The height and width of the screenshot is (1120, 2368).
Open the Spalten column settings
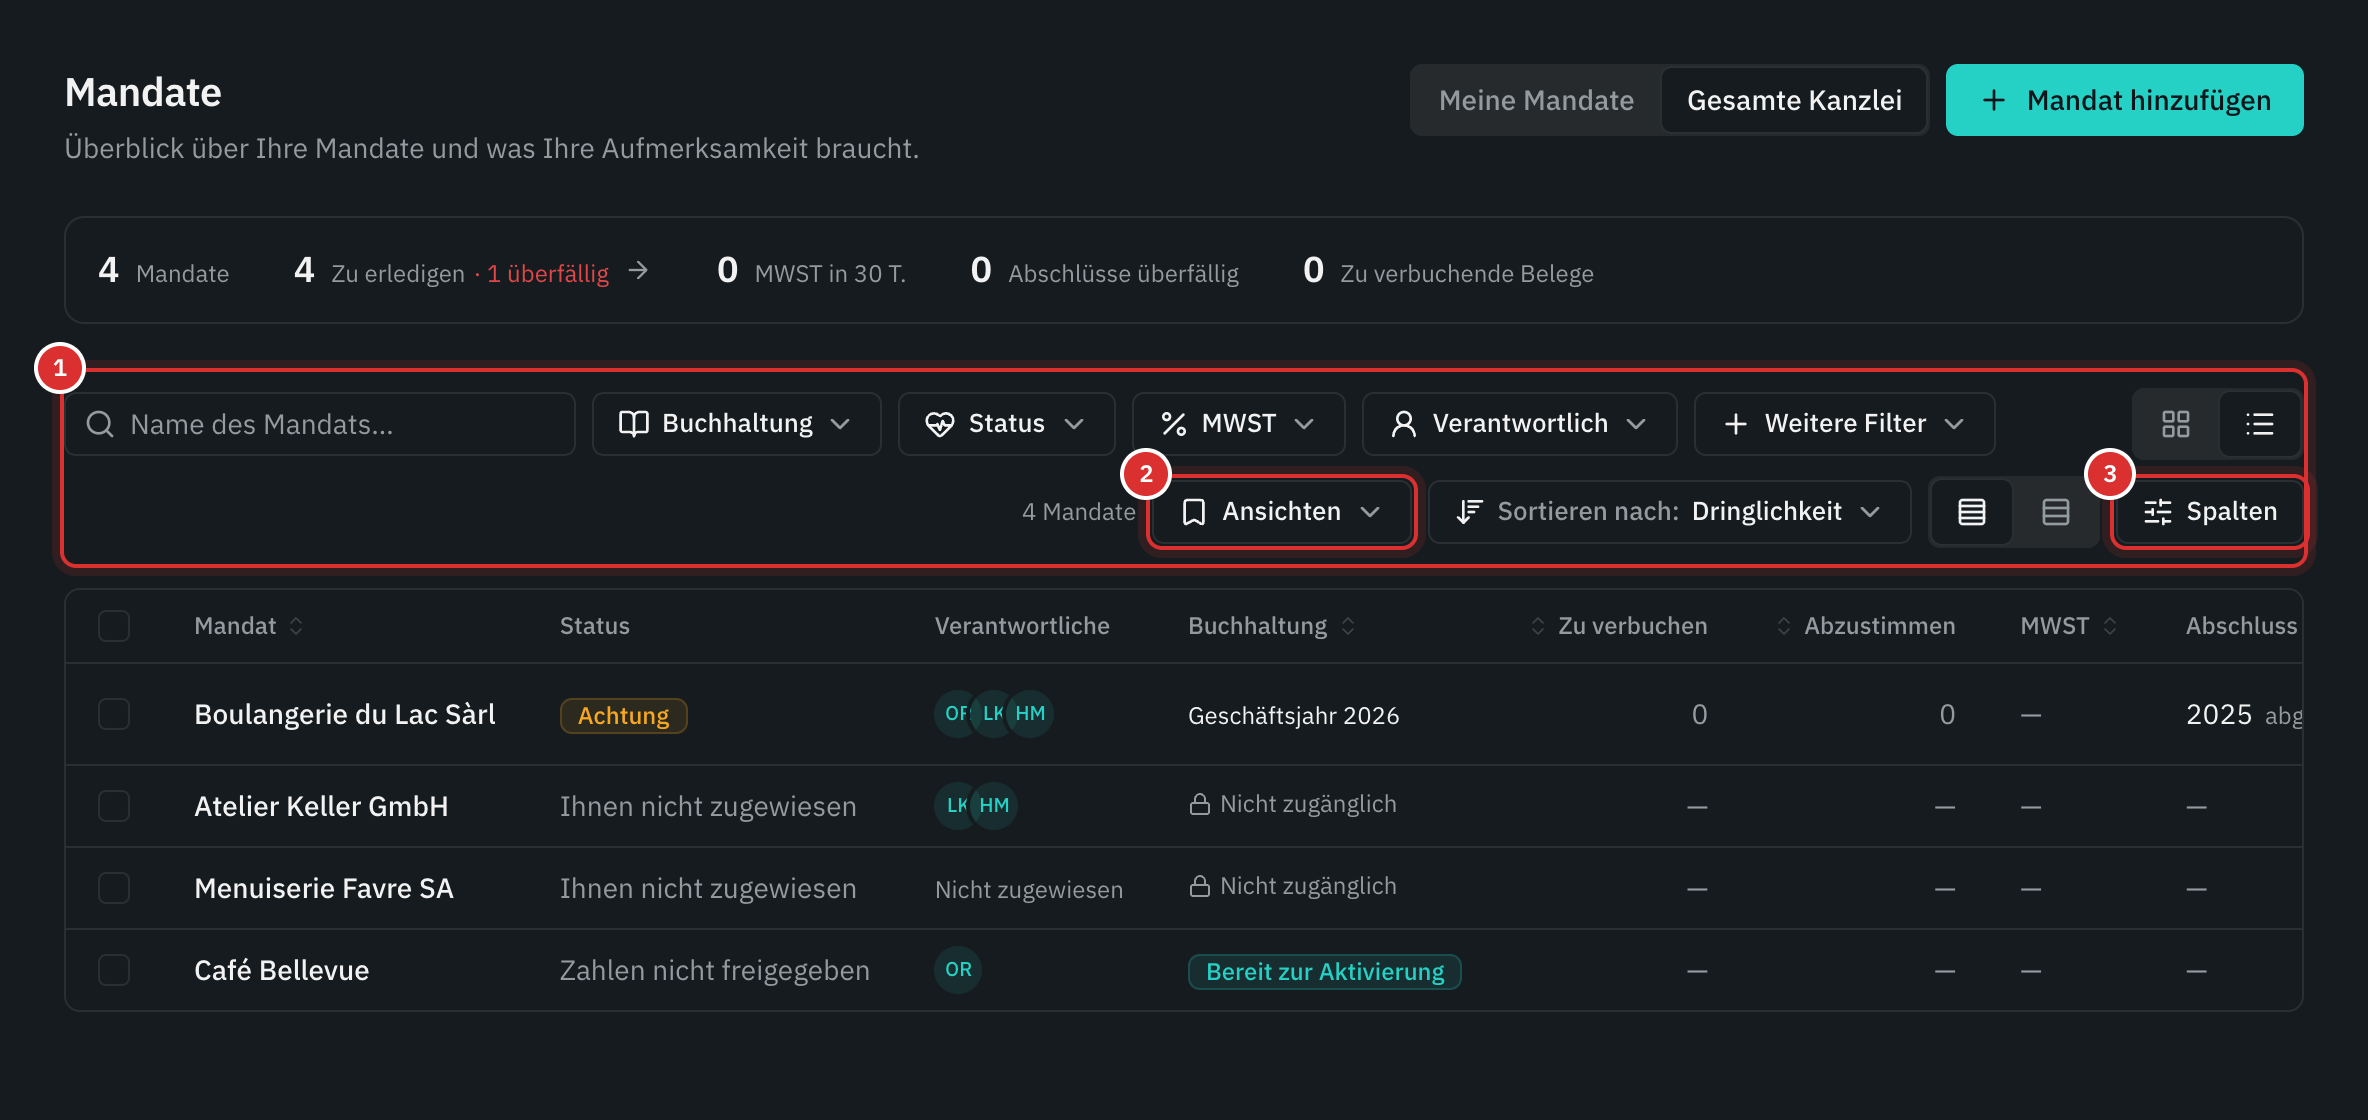tap(2209, 512)
